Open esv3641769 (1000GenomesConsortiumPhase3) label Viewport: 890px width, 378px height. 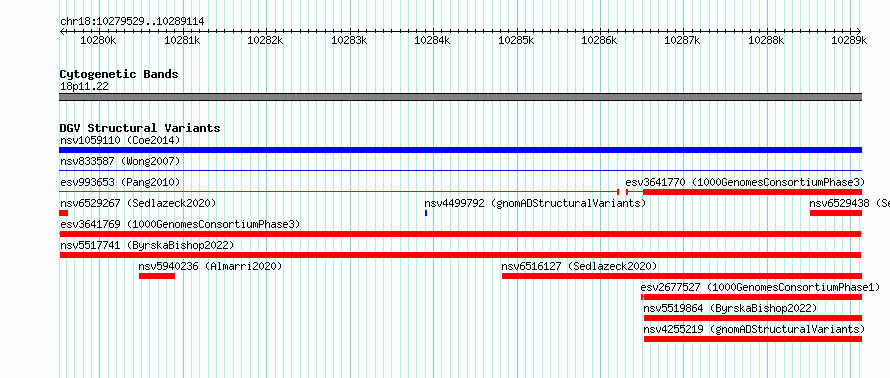coord(180,224)
